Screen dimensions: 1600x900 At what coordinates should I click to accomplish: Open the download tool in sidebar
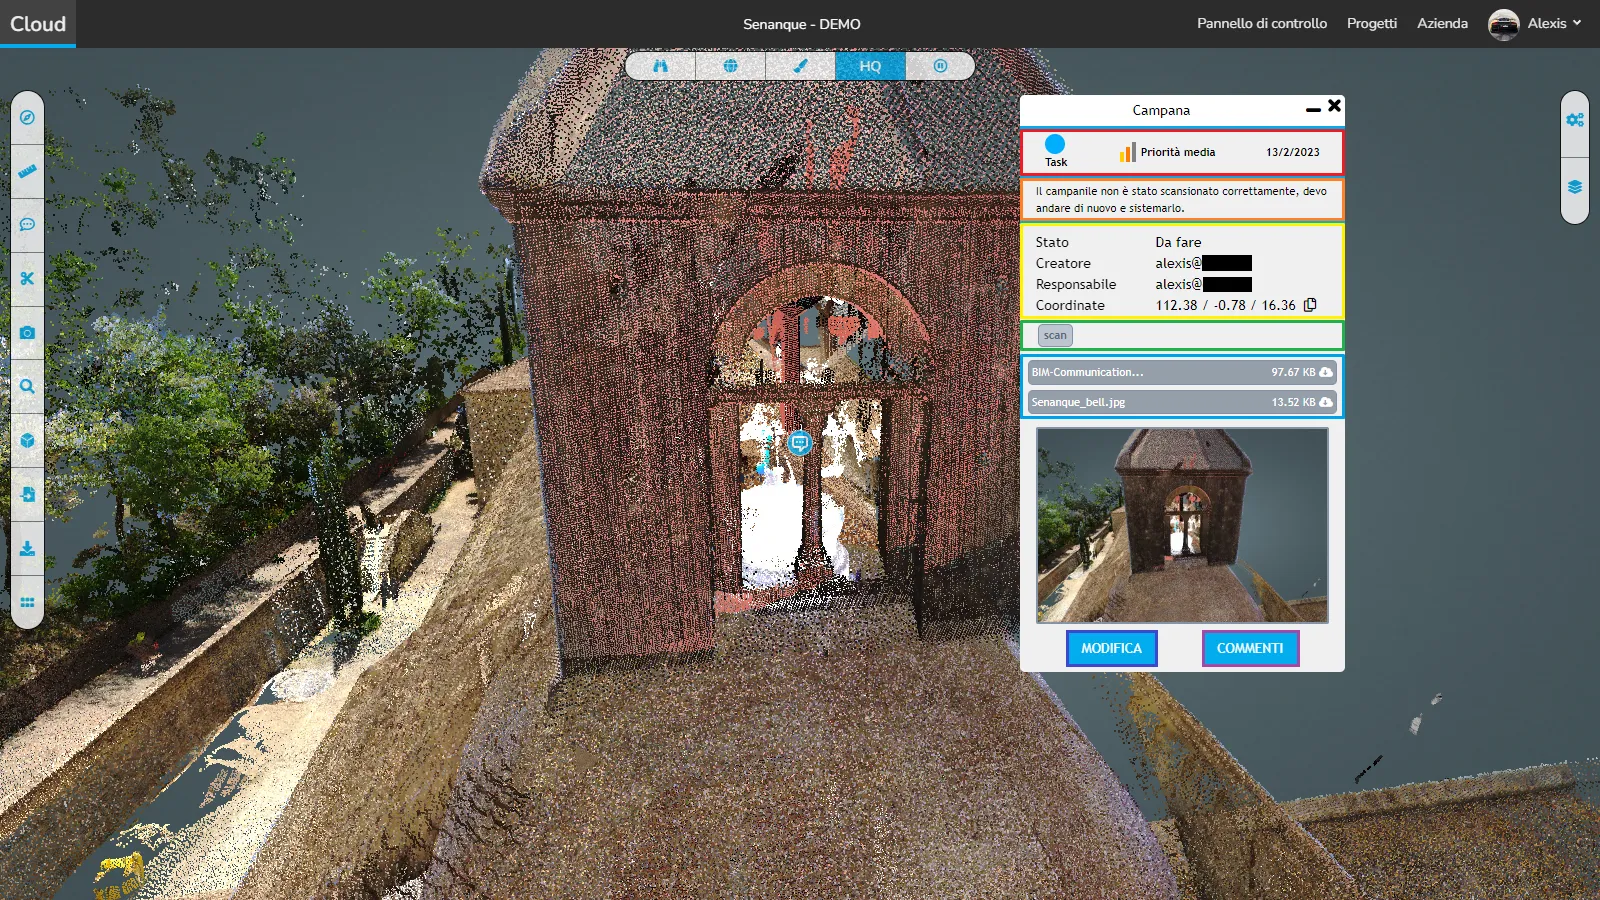tap(27, 548)
